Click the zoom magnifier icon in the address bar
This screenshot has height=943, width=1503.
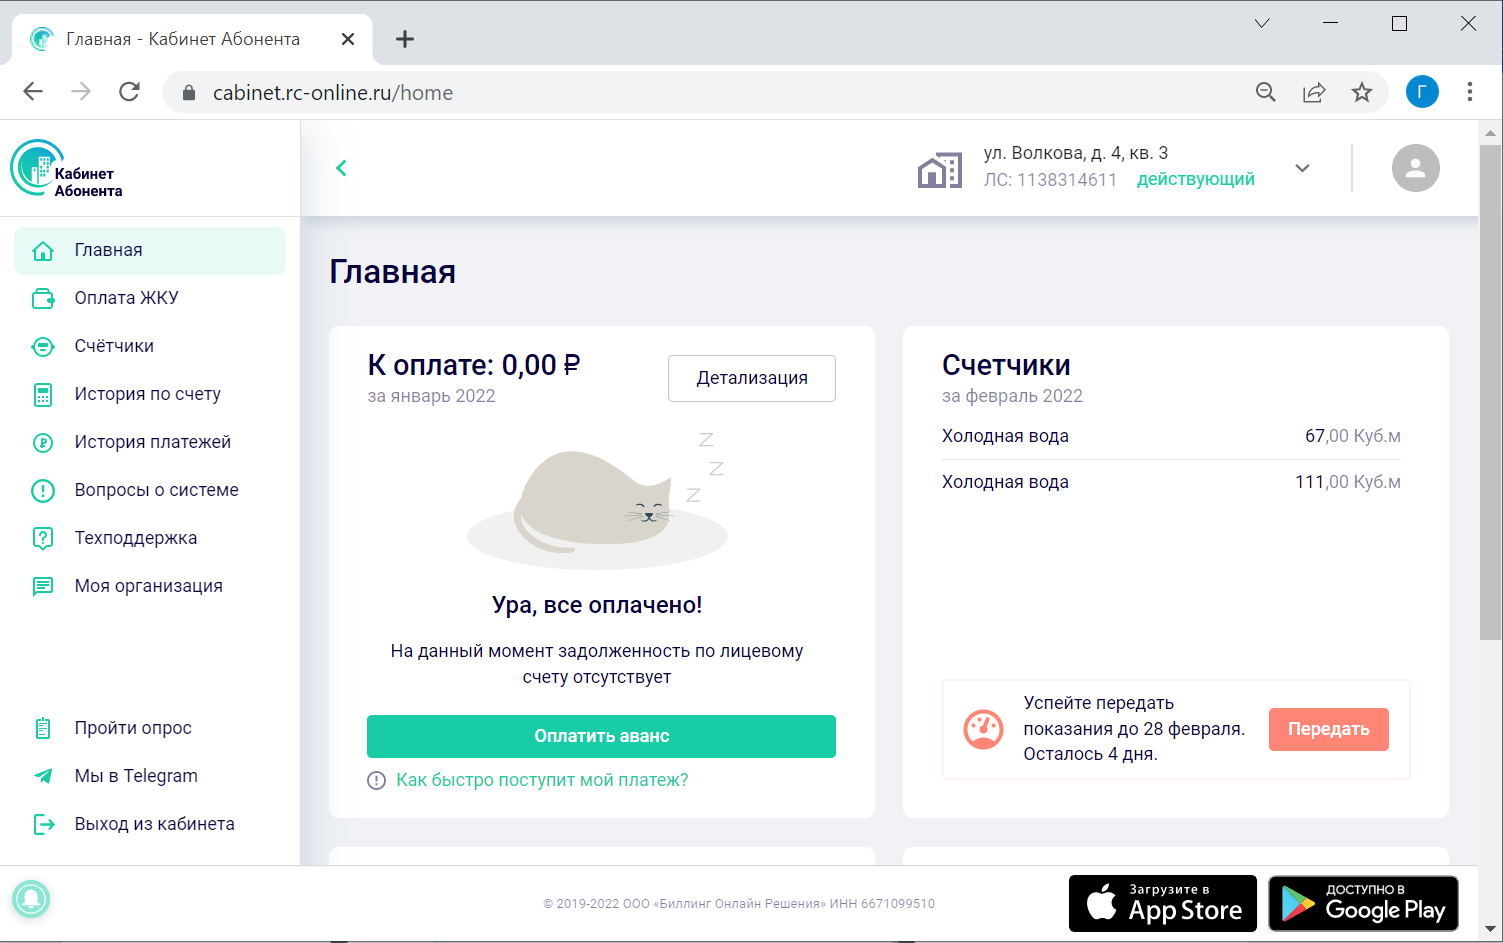tap(1265, 92)
